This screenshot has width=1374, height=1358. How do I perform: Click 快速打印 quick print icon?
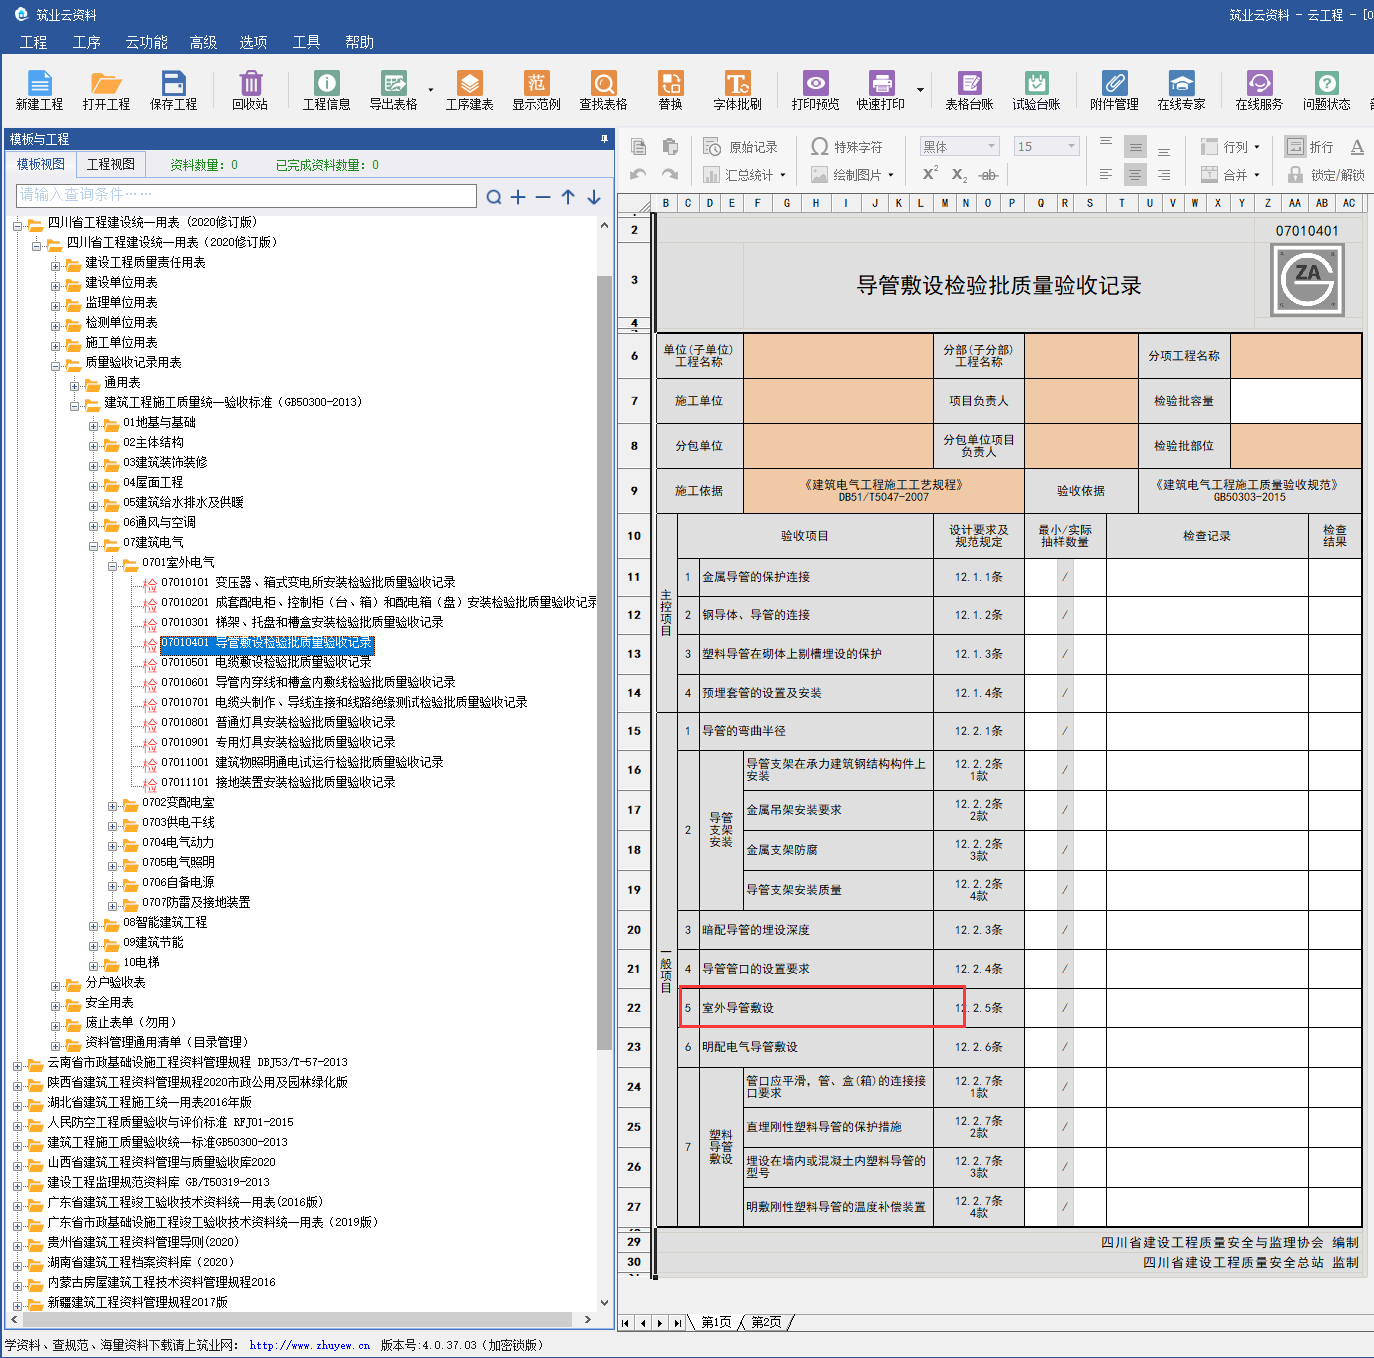(880, 90)
